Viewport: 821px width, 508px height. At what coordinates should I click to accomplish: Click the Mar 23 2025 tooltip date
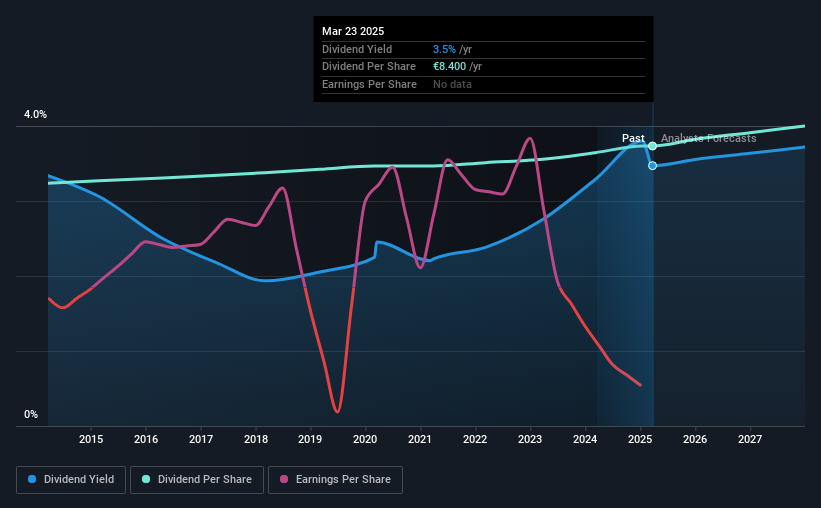tap(353, 31)
